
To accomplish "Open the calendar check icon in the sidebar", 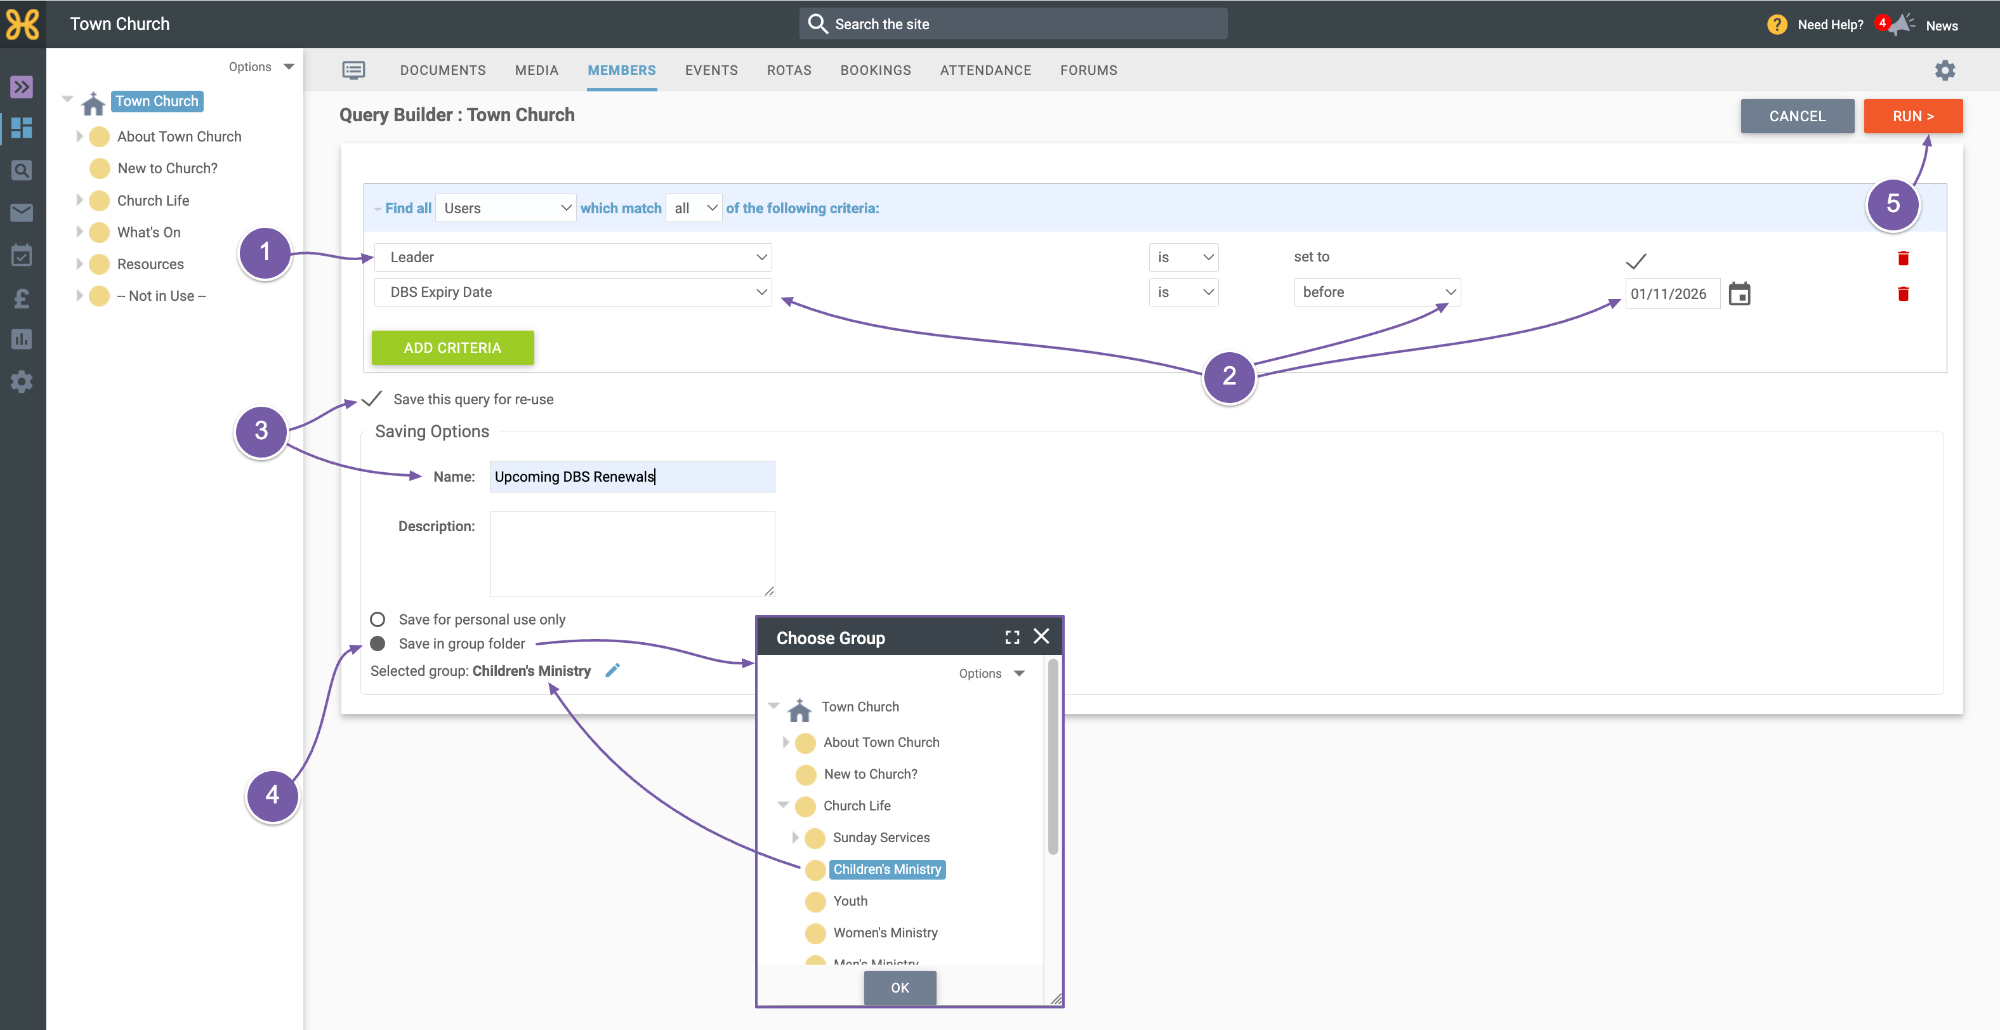I will pyautogui.click(x=22, y=255).
